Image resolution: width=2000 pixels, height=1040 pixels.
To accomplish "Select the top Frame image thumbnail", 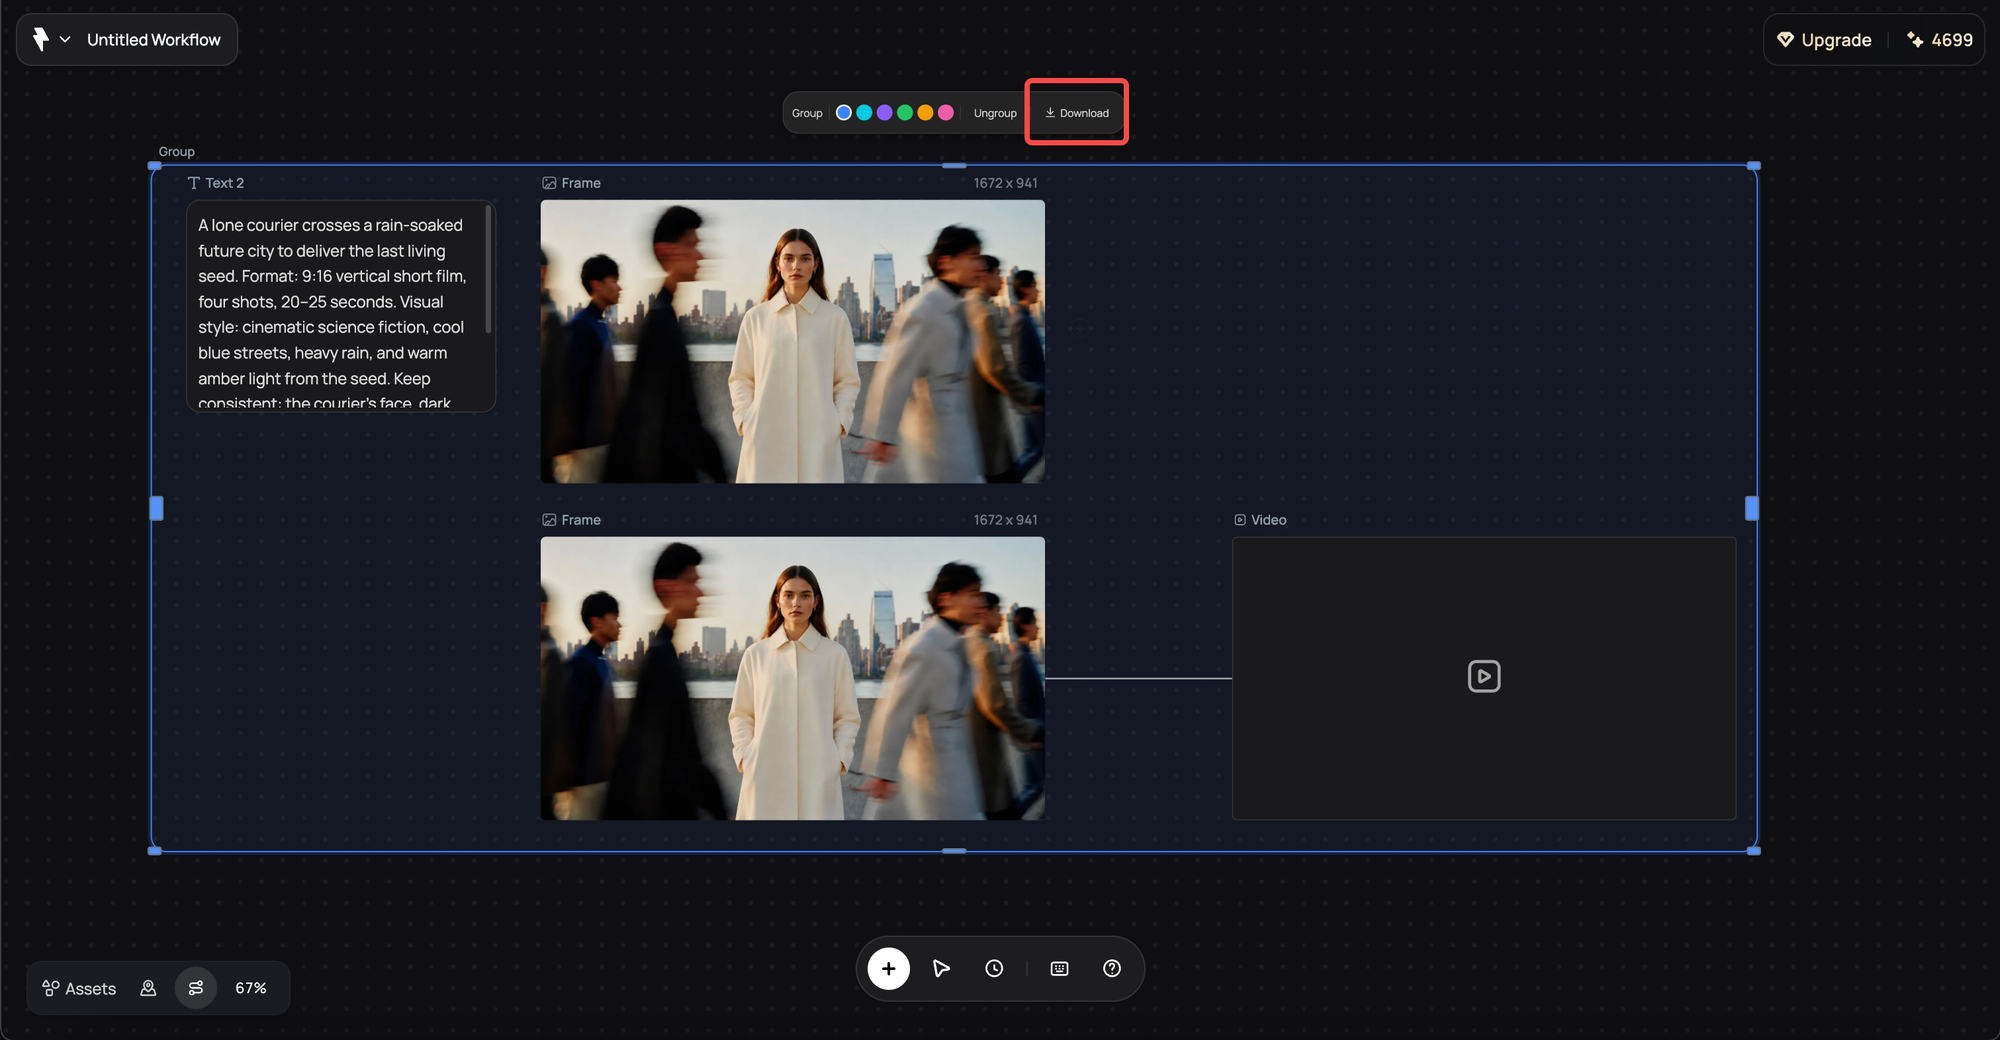I will (x=793, y=342).
